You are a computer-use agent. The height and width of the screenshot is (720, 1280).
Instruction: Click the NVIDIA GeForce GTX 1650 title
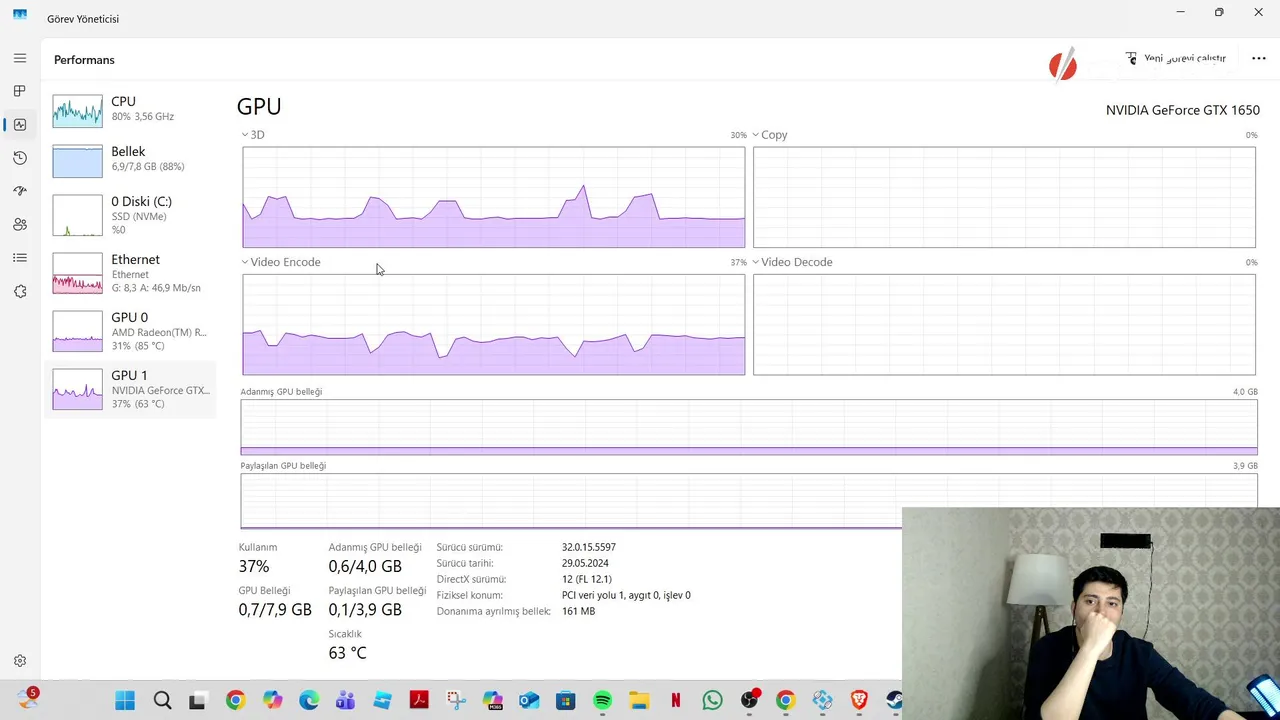pyautogui.click(x=1182, y=110)
